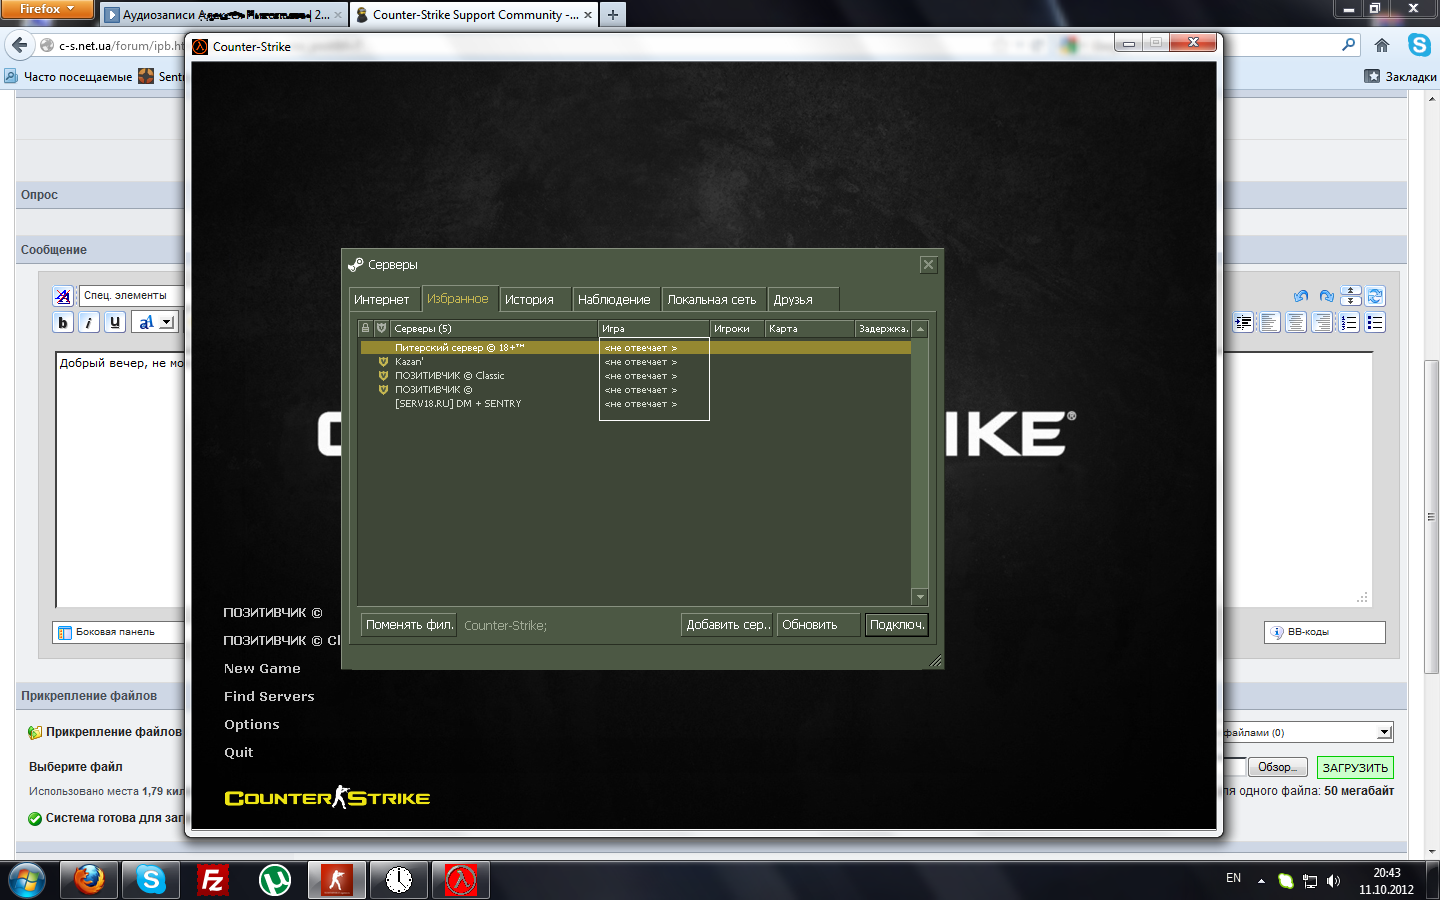Open uTorrent from the taskbar

(275, 880)
